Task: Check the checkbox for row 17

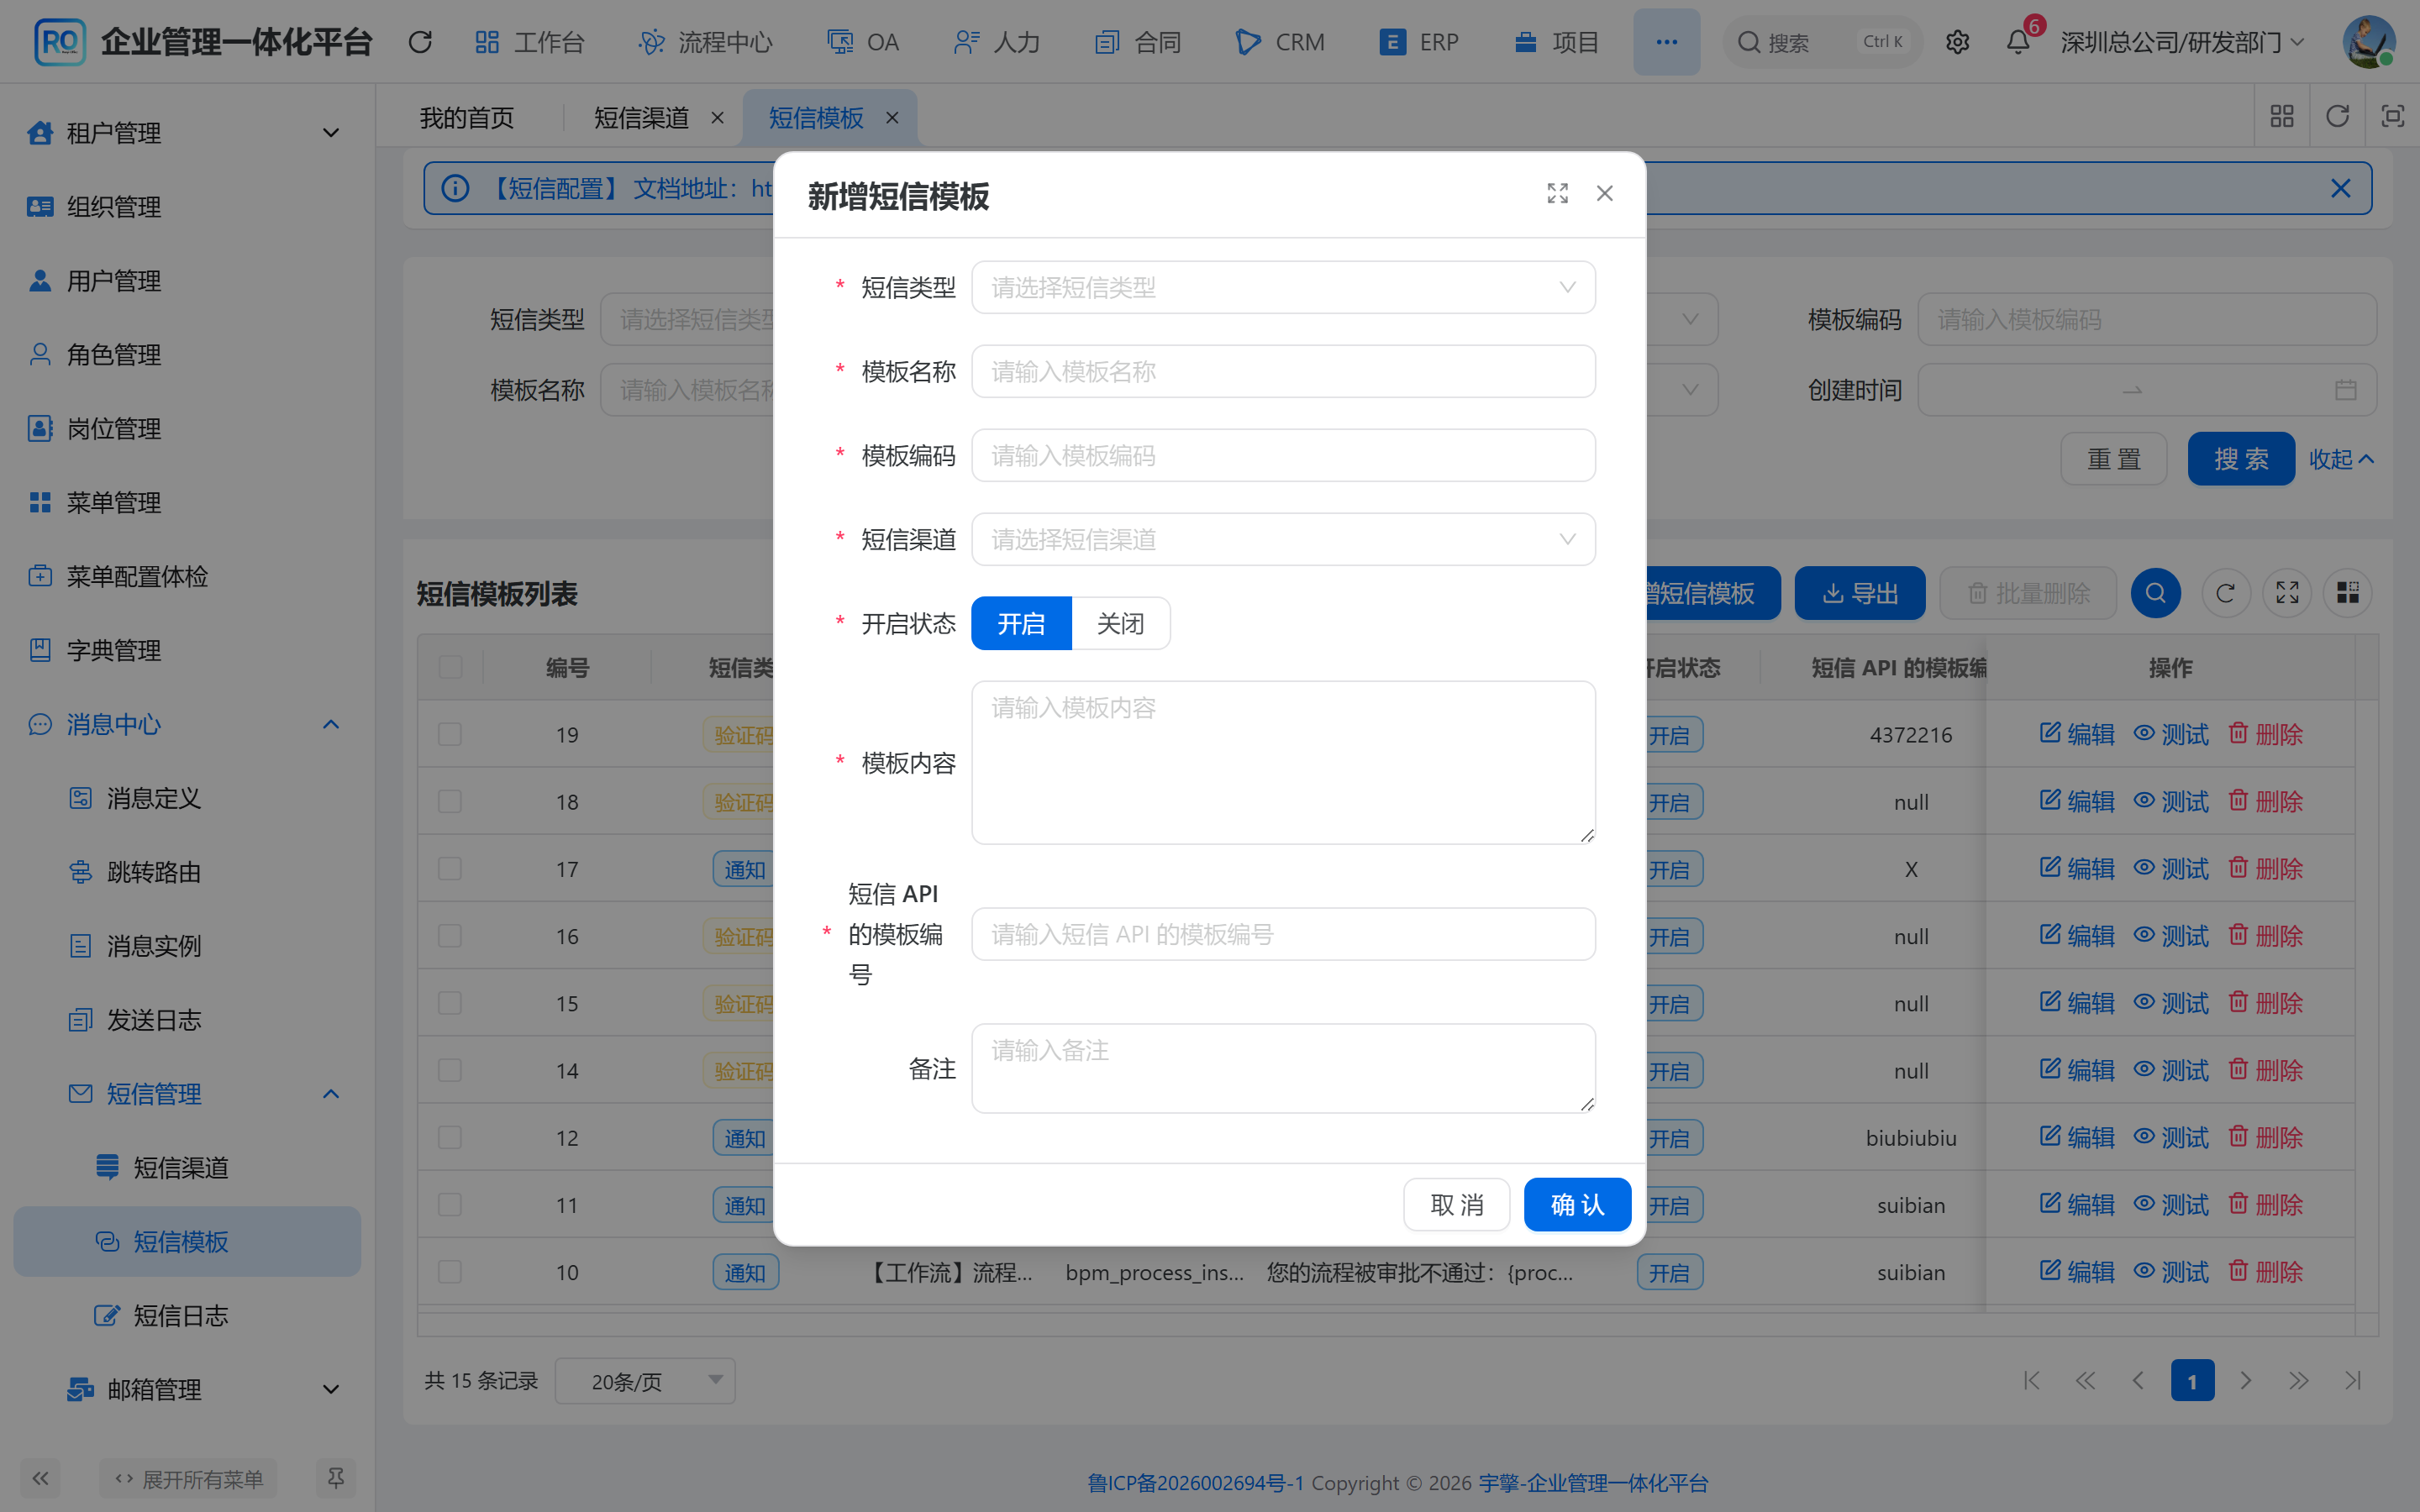Action: pyautogui.click(x=450, y=868)
